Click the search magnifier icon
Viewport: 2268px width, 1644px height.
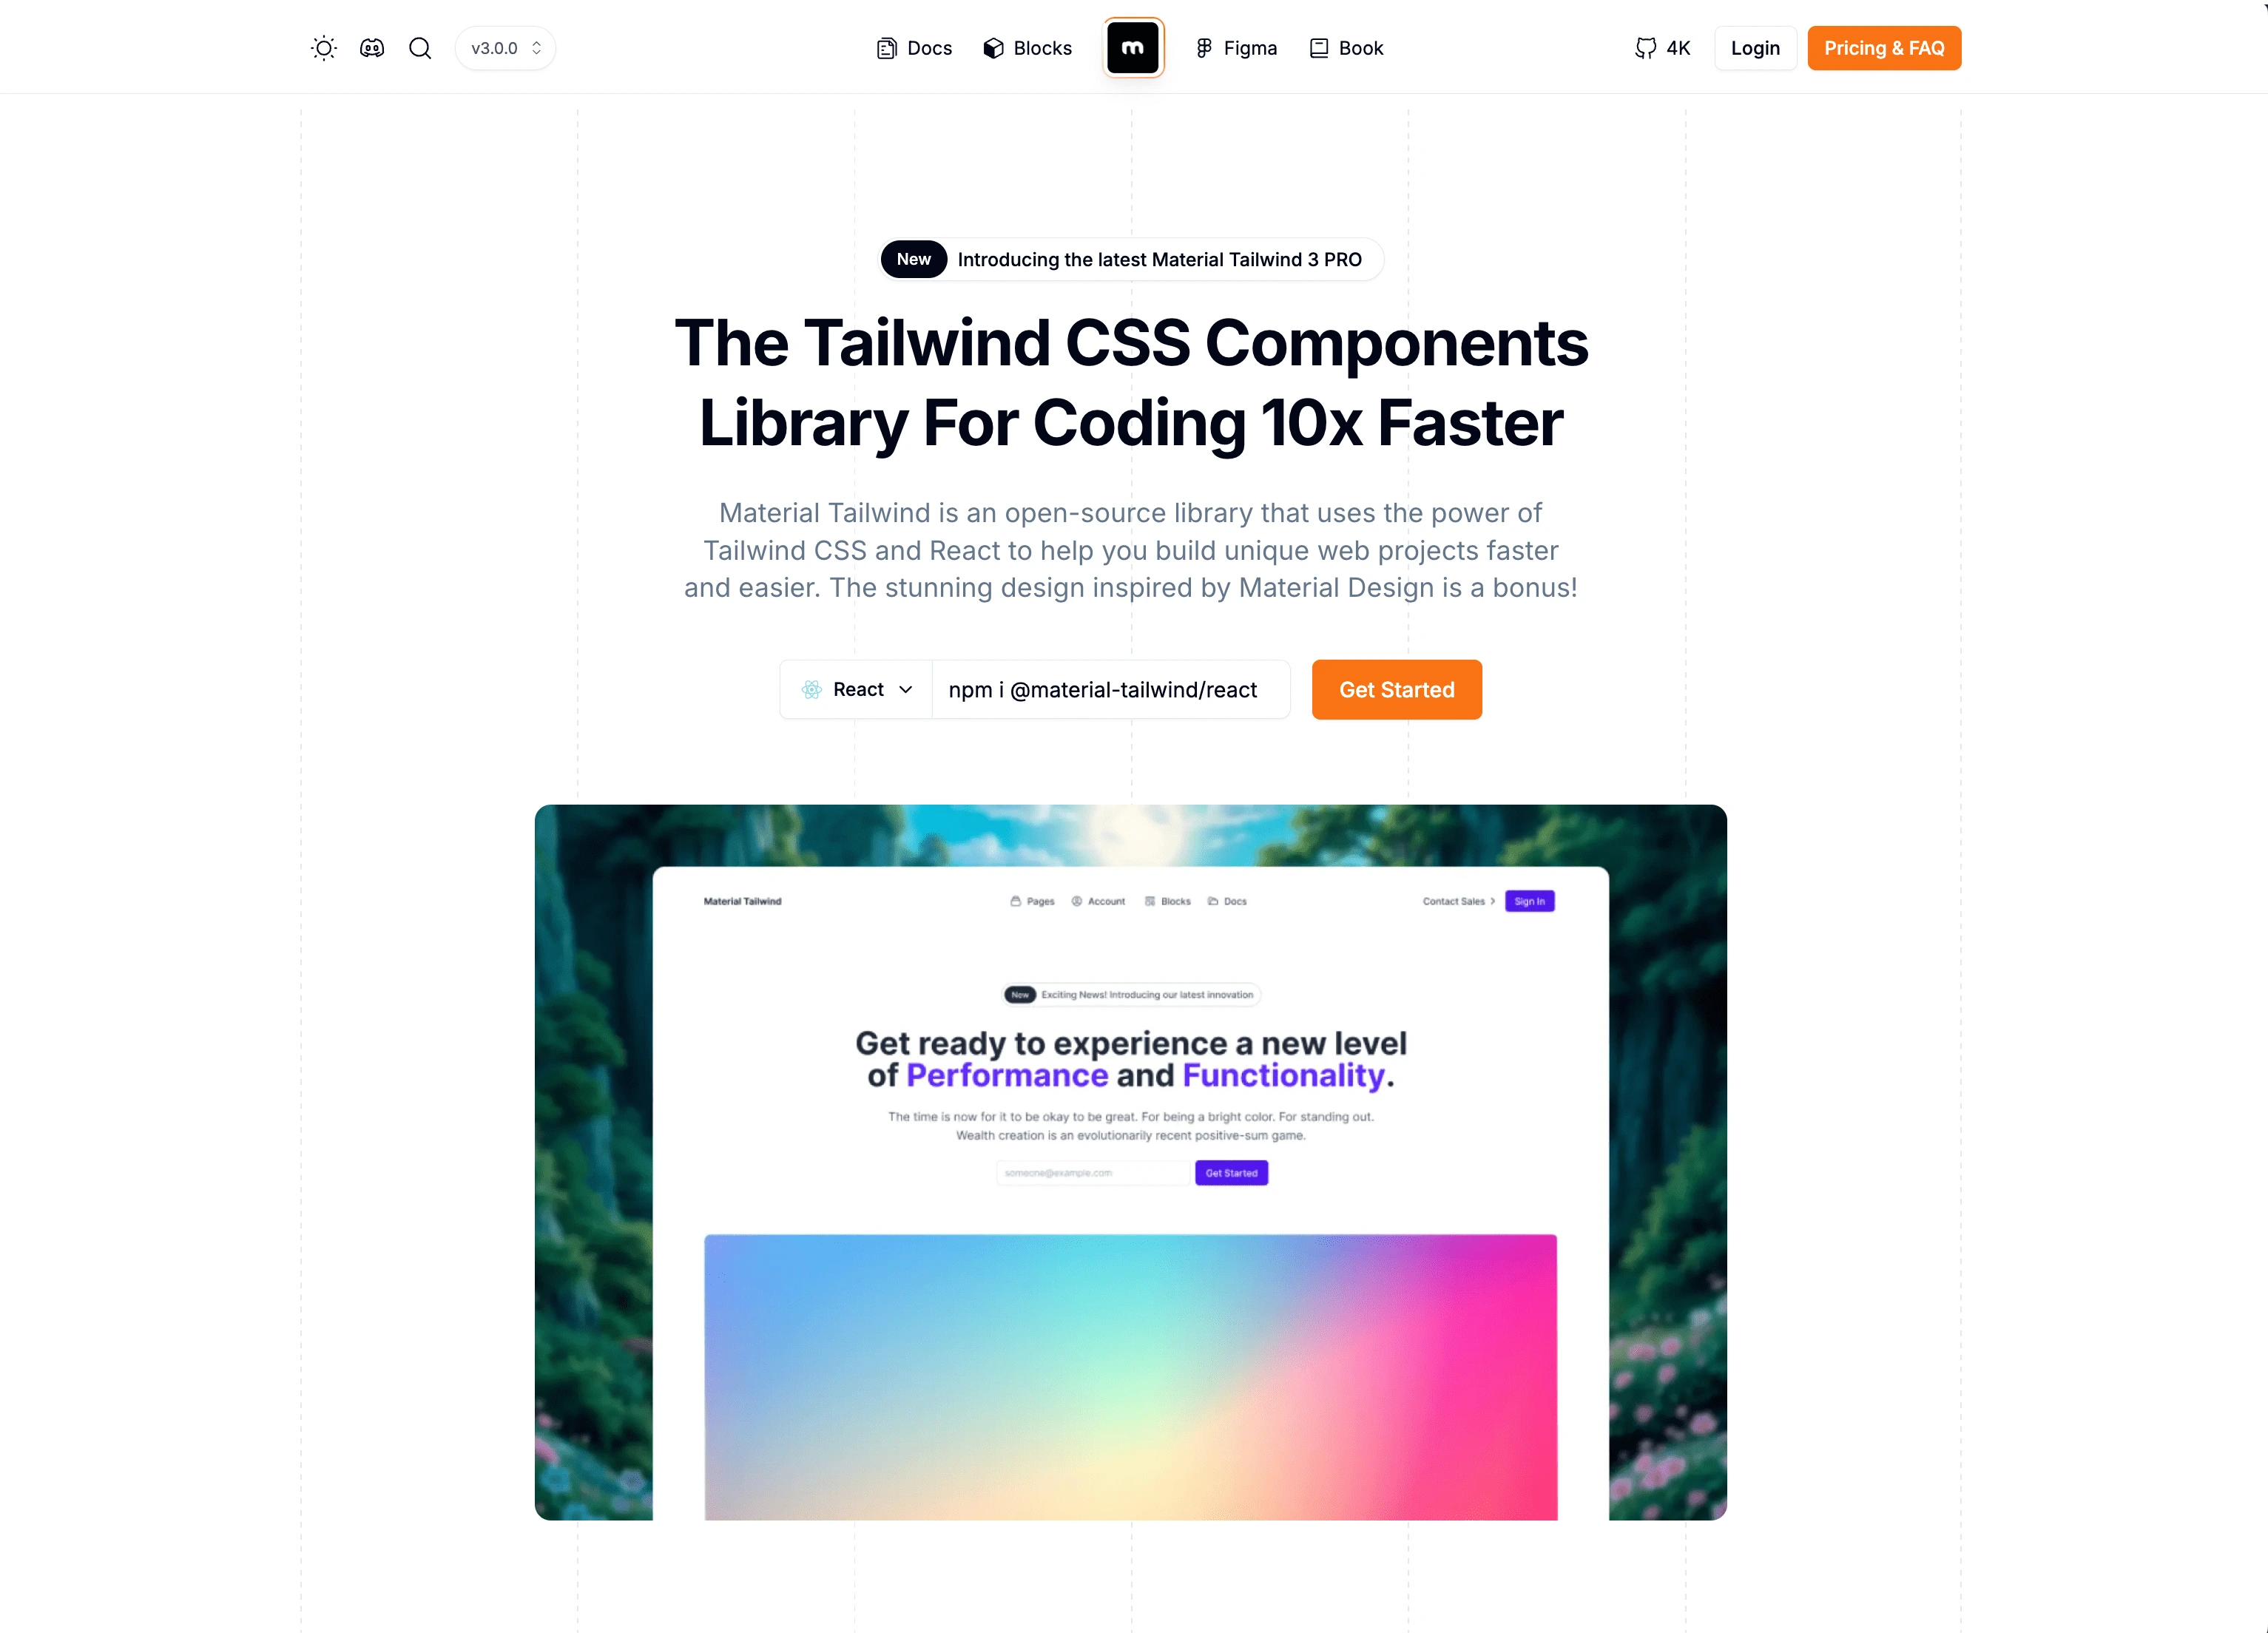click(419, 47)
